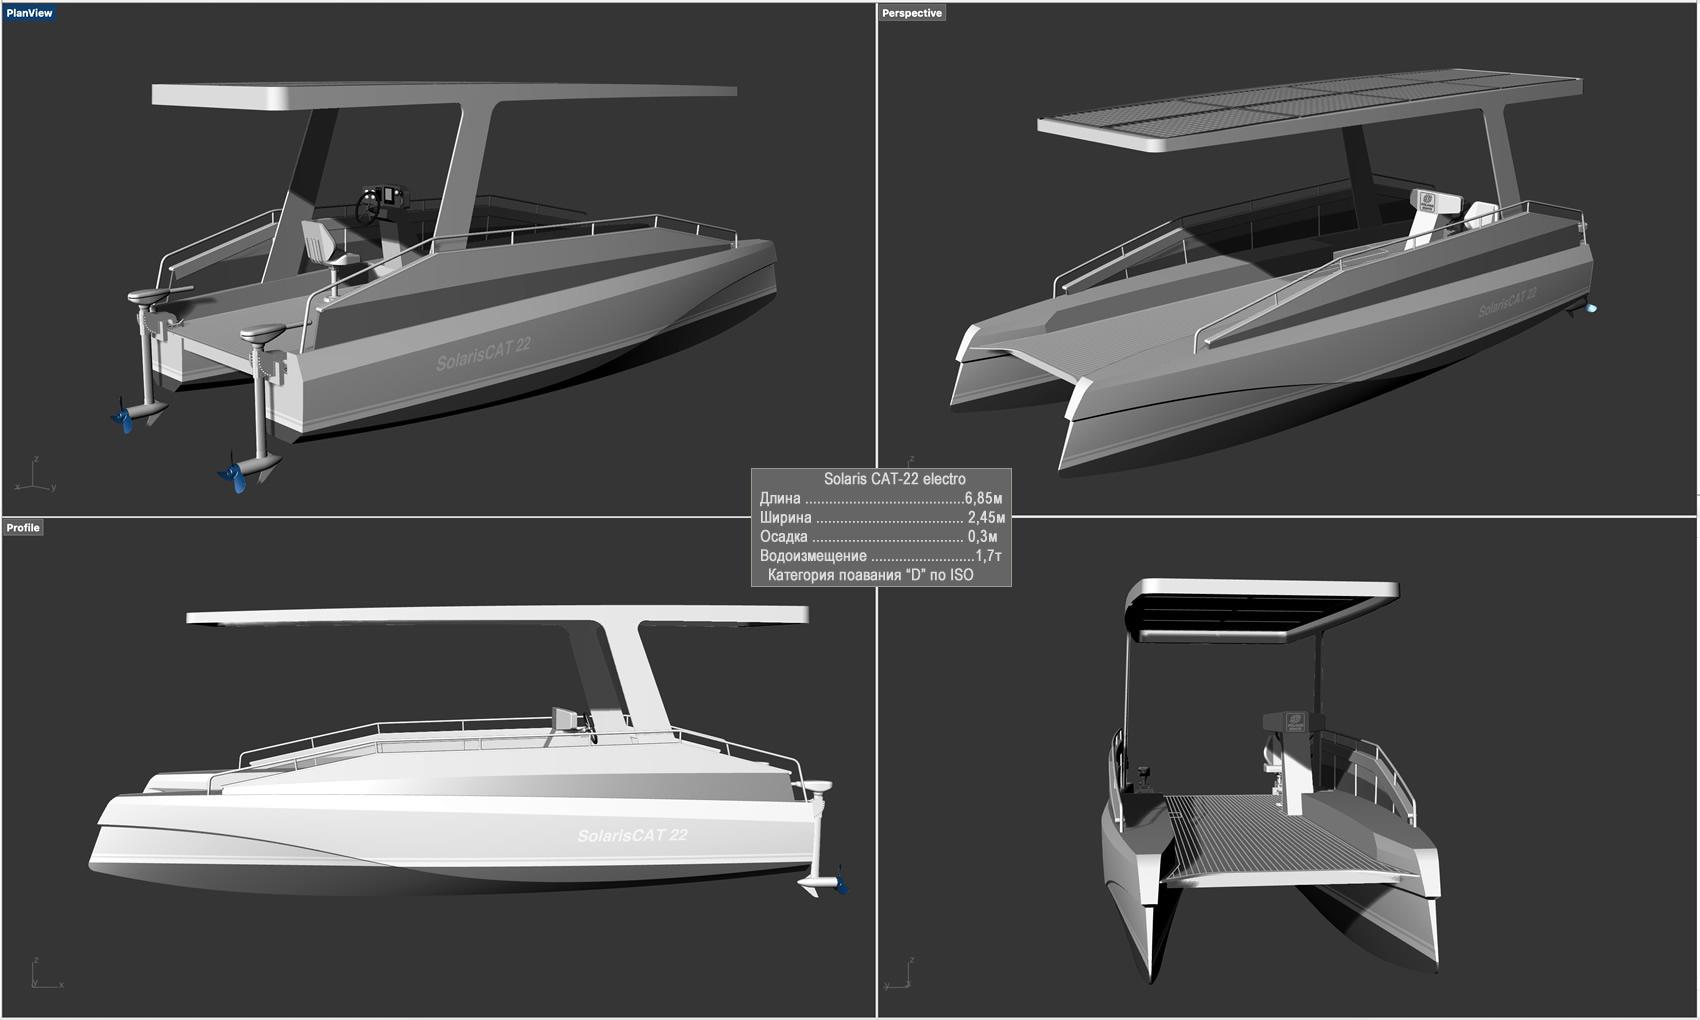The image size is (1700, 1020).
Task: Select the helm seat in PlanView
Action: [323, 245]
